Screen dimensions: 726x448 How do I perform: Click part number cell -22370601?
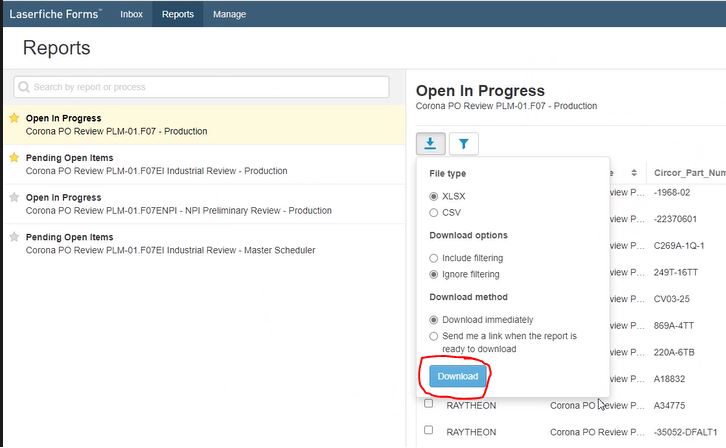[x=675, y=219]
